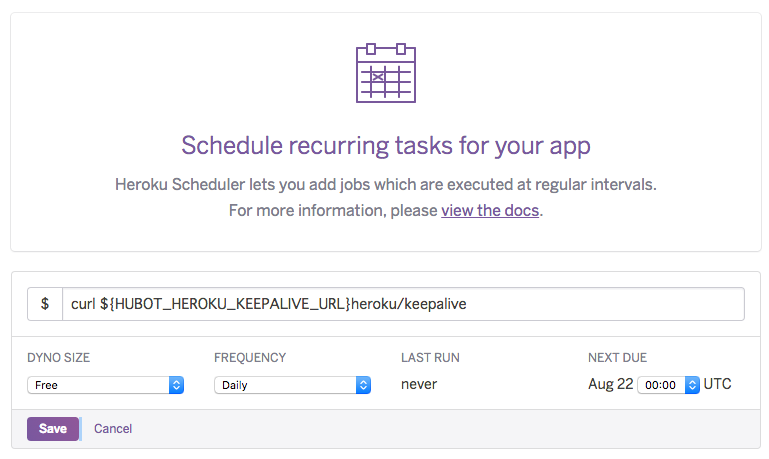This screenshot has width=769, height=459.
Task: Click the 'Schedule recurring tasks for your app' heading
Action: [x=386, y=146]
